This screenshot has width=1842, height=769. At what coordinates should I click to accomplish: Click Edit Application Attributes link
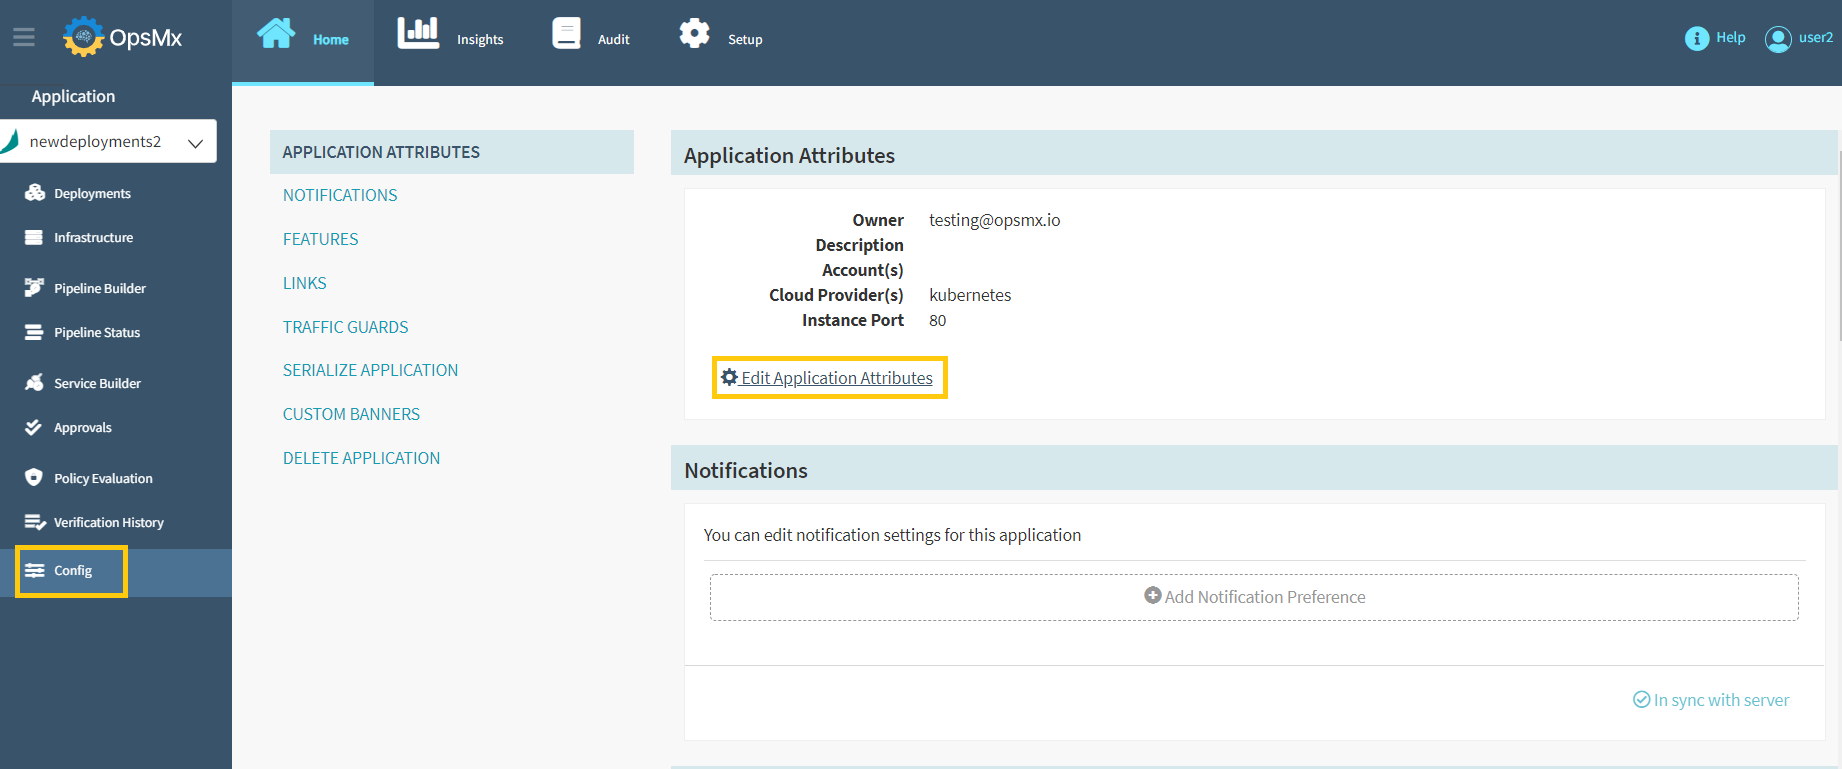pos(836,378)
